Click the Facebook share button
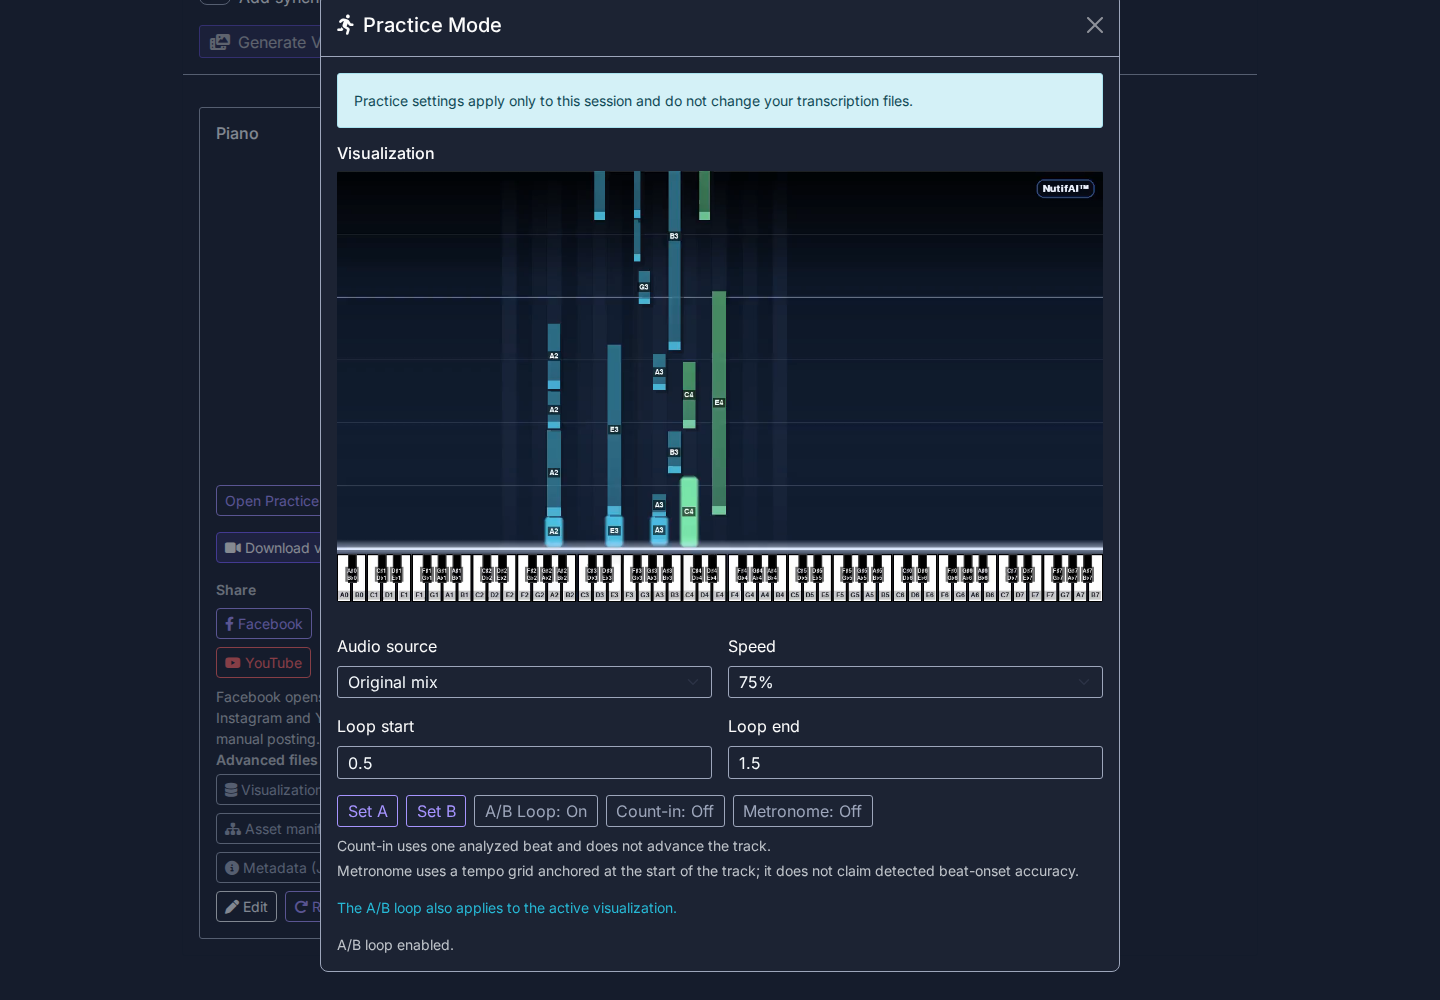Viewport: 1440px width, 1000px height. 264,624
